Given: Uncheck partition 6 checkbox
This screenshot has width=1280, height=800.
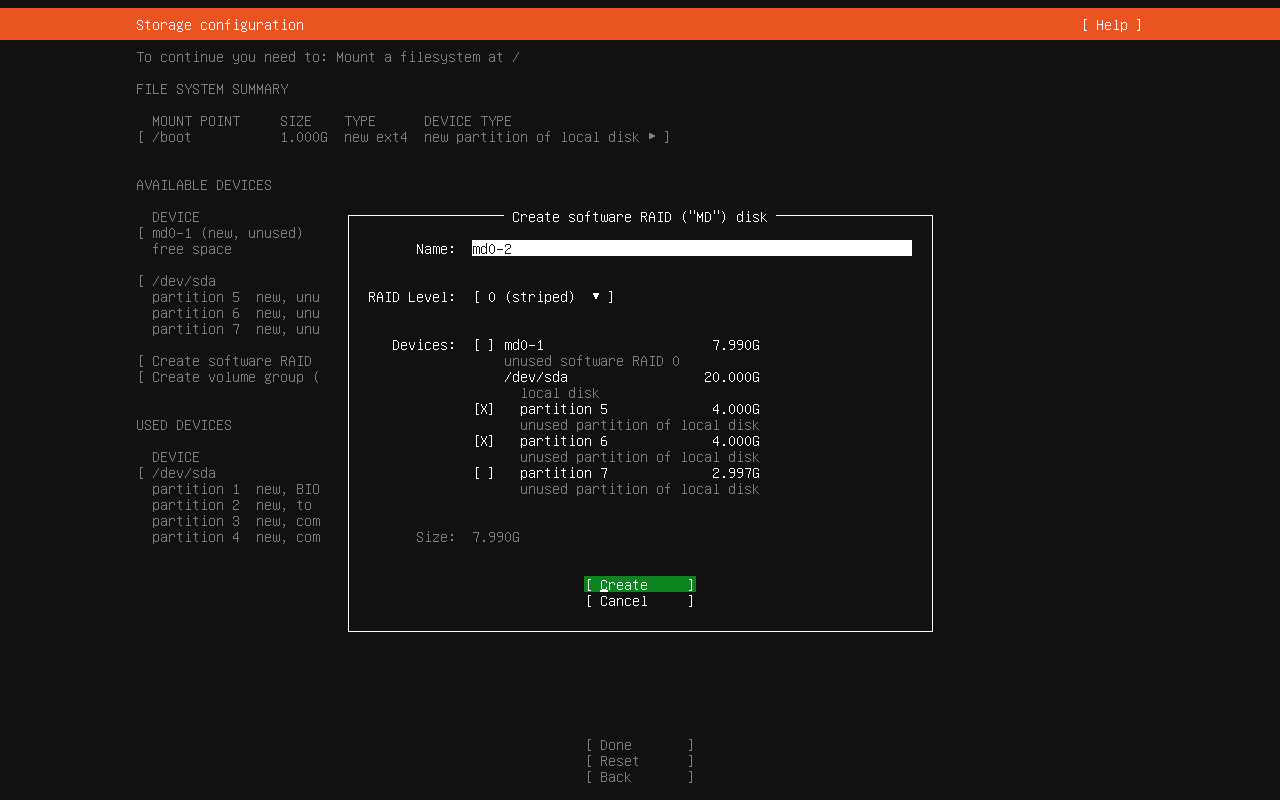Looking at the screenshot, I should (484, 441).
